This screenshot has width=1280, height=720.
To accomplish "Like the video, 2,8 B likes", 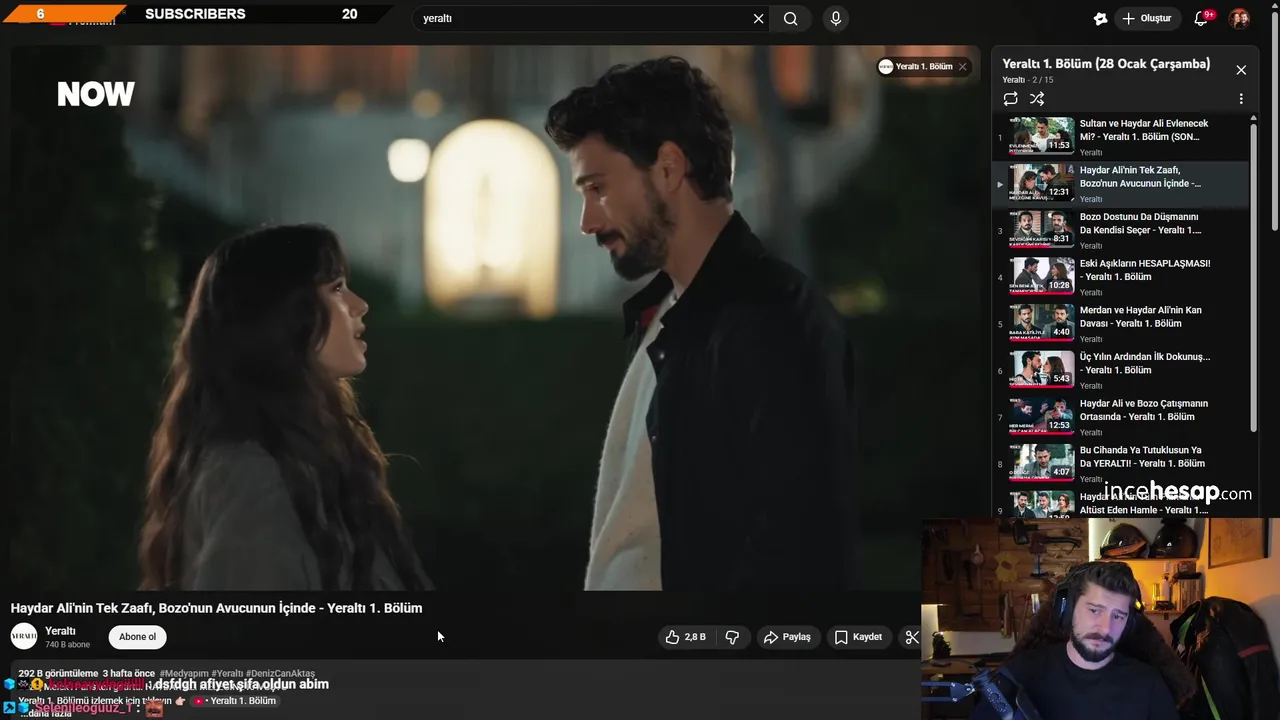I will click(x=686, y=637).
